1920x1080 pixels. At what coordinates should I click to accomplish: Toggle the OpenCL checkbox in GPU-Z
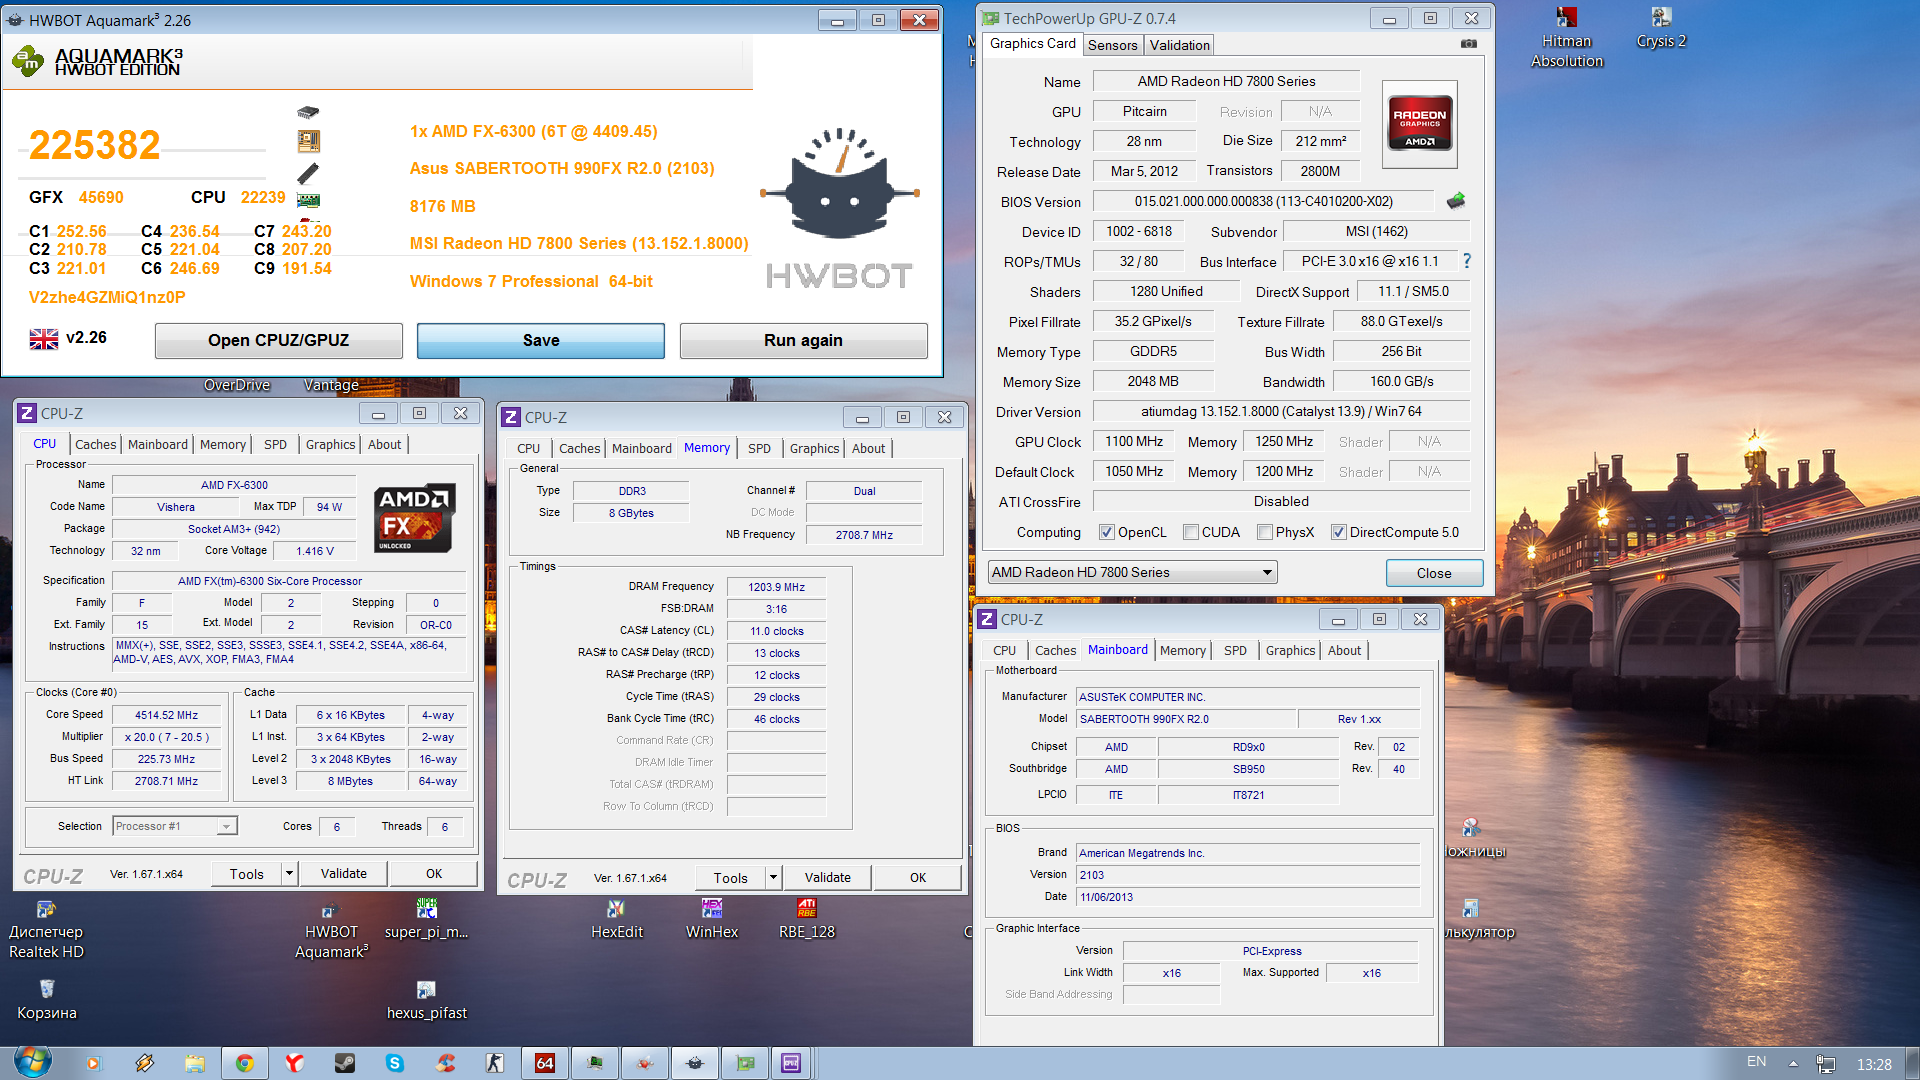point(1107,532)
